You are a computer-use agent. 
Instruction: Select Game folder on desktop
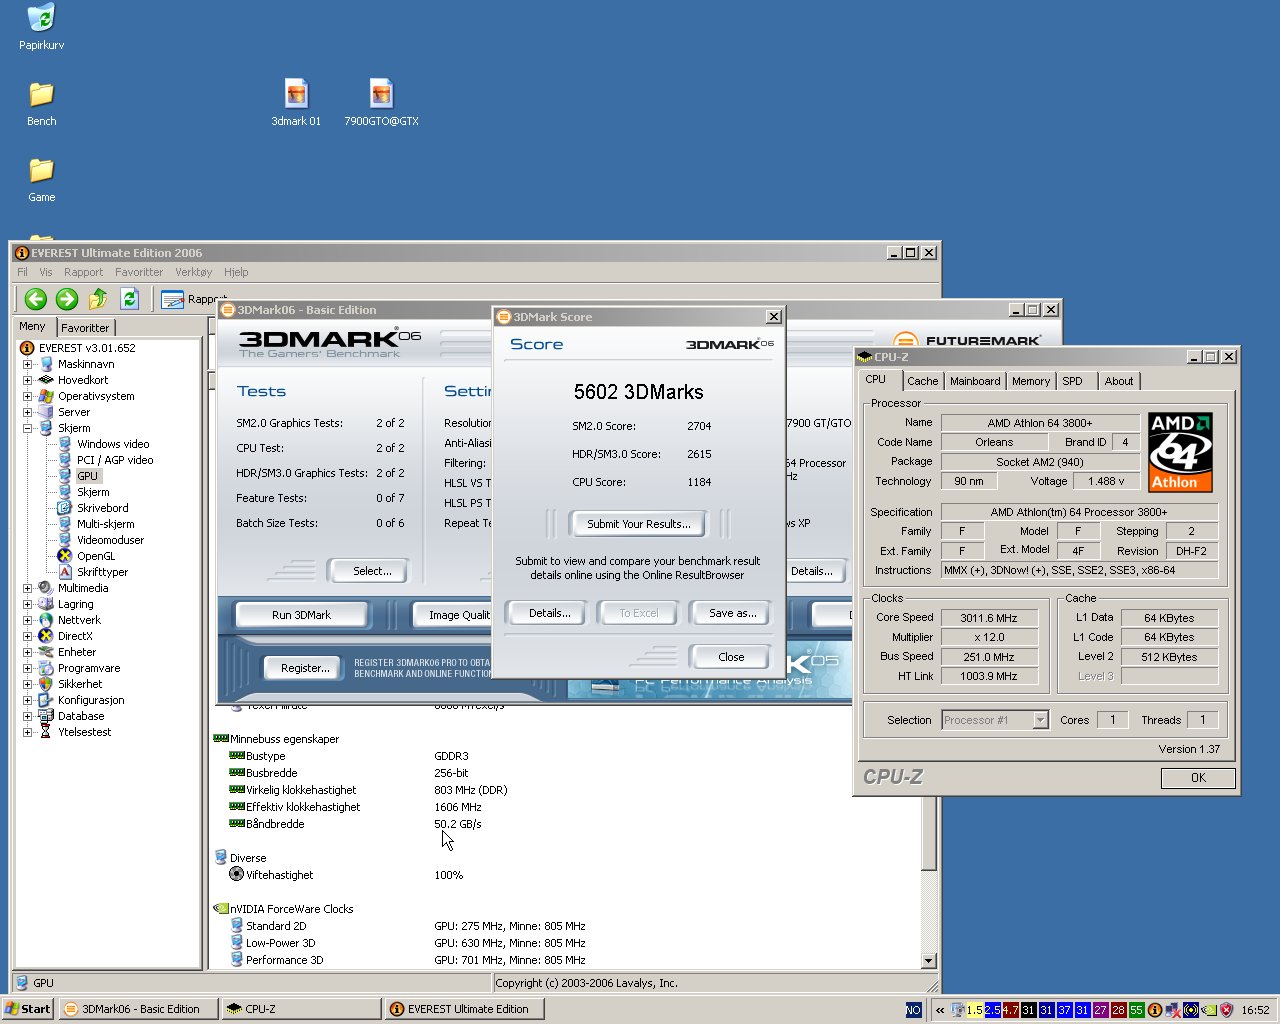coord(41,179)
